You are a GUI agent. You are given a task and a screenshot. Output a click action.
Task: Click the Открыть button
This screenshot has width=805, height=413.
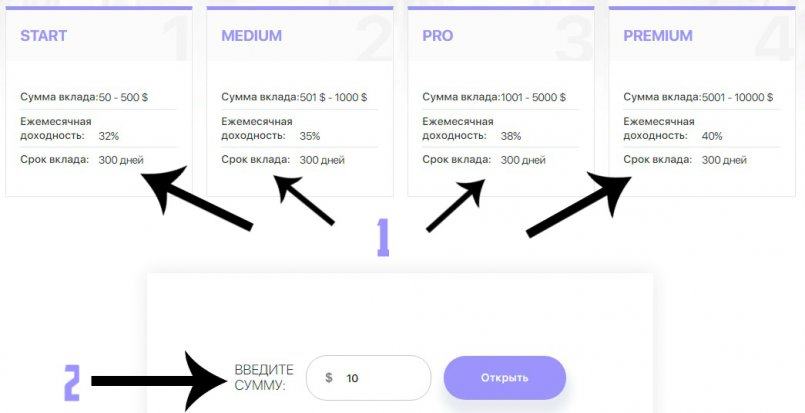point(505,378)
